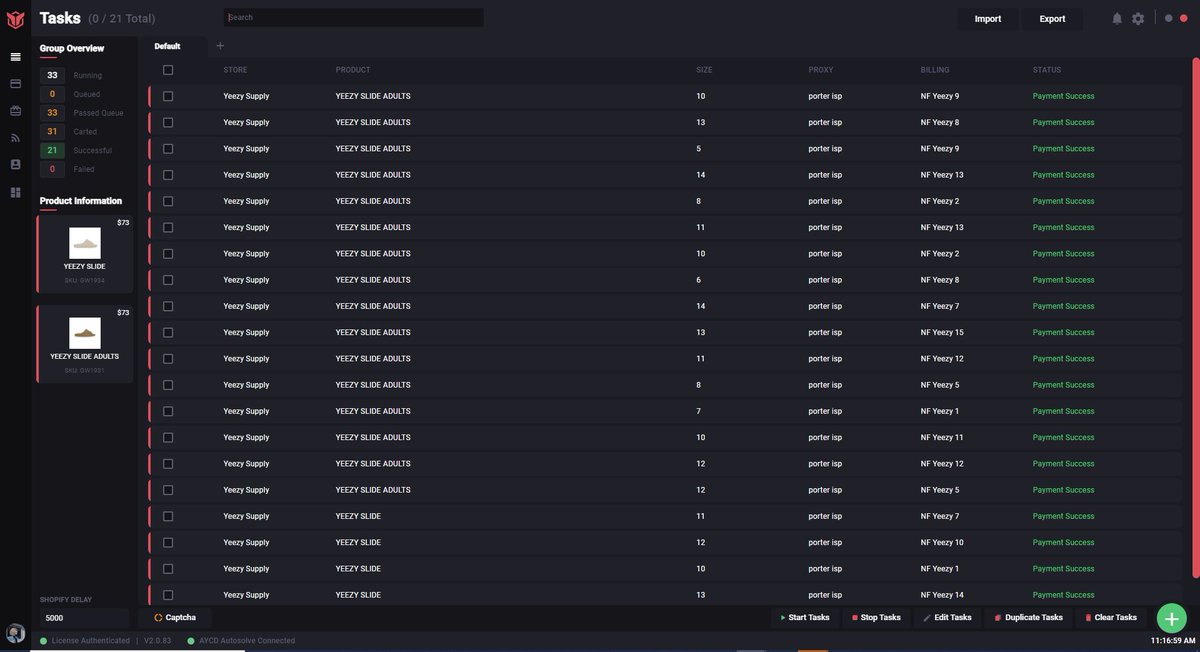The width and height of the screenshot is (1200, 652).
Task: Open the dashboard grid sidebar icon
Action: click(15, 192)
